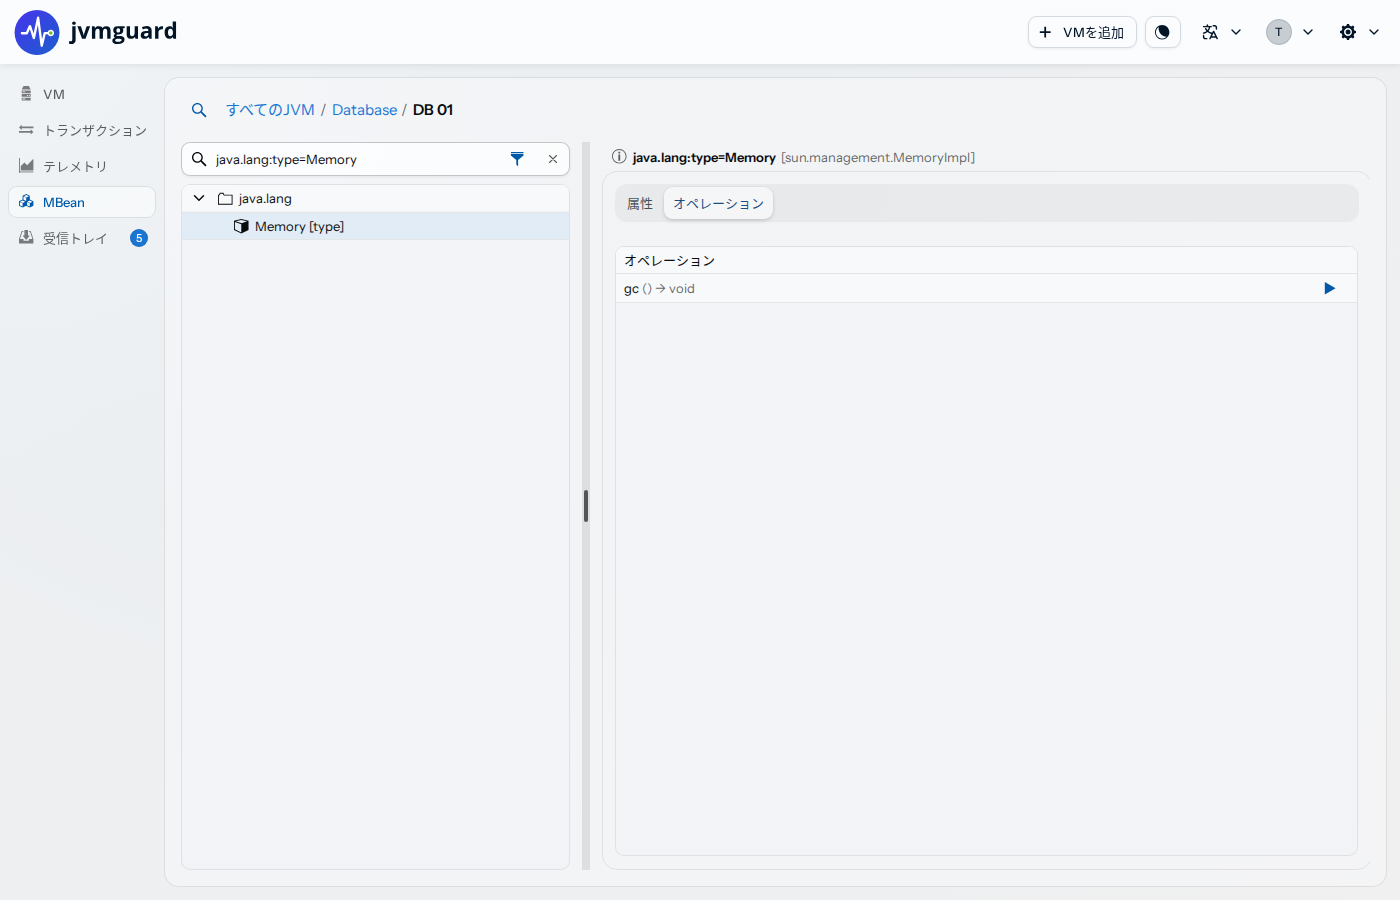This screenshot has height=900, width=1400.
Task: Click the inbox badge showing 5
Action: coord(139,238)
